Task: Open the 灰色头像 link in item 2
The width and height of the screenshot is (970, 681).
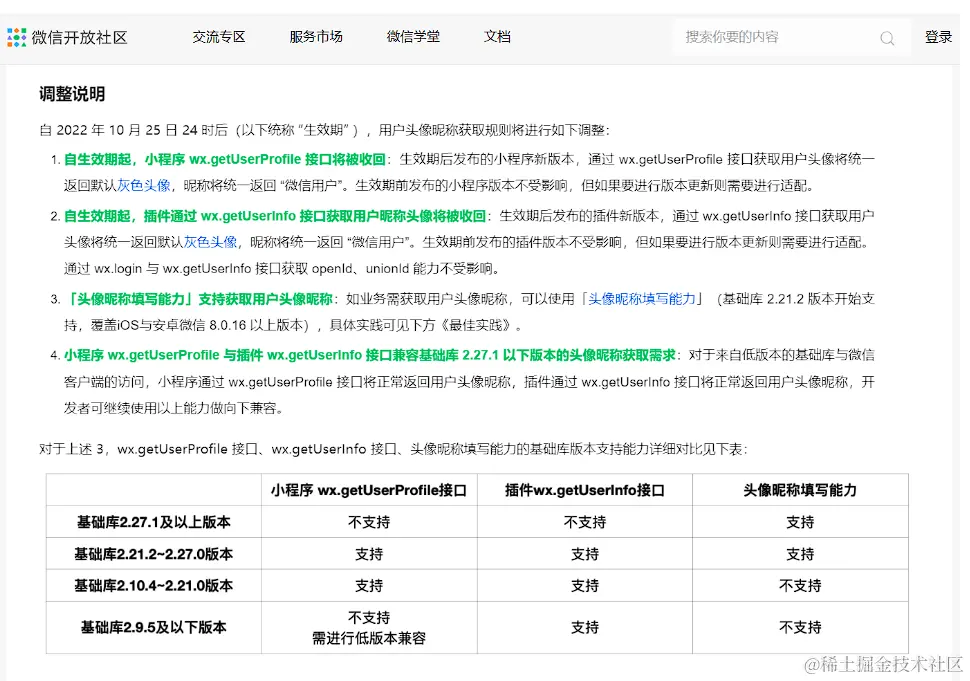Action: point(210,242)
